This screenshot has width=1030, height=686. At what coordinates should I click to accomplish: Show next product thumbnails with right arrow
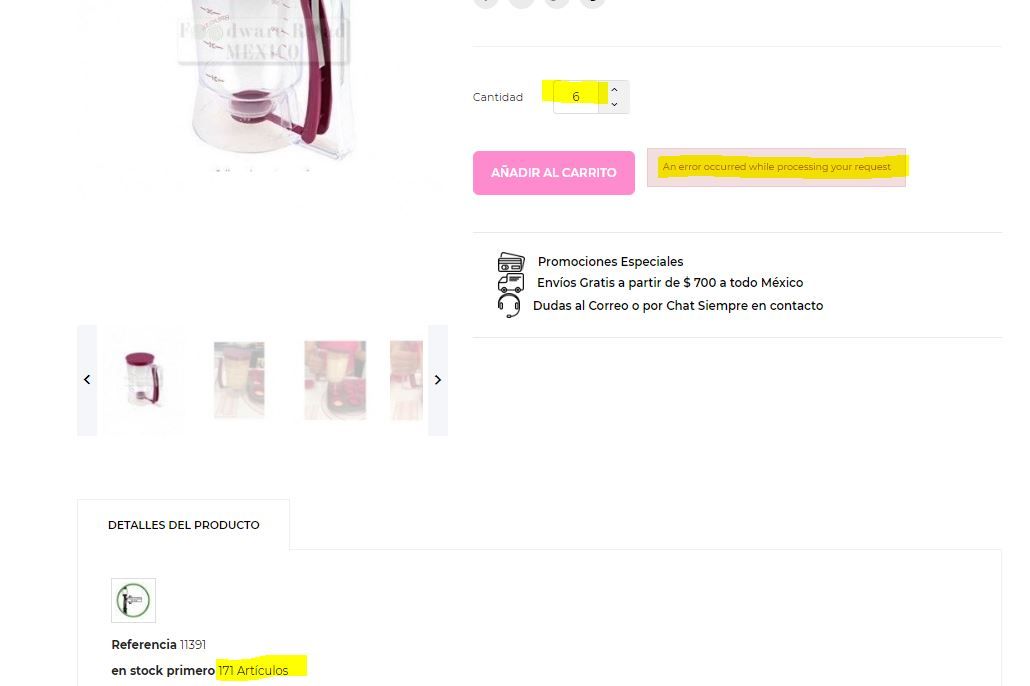[437, 380]
